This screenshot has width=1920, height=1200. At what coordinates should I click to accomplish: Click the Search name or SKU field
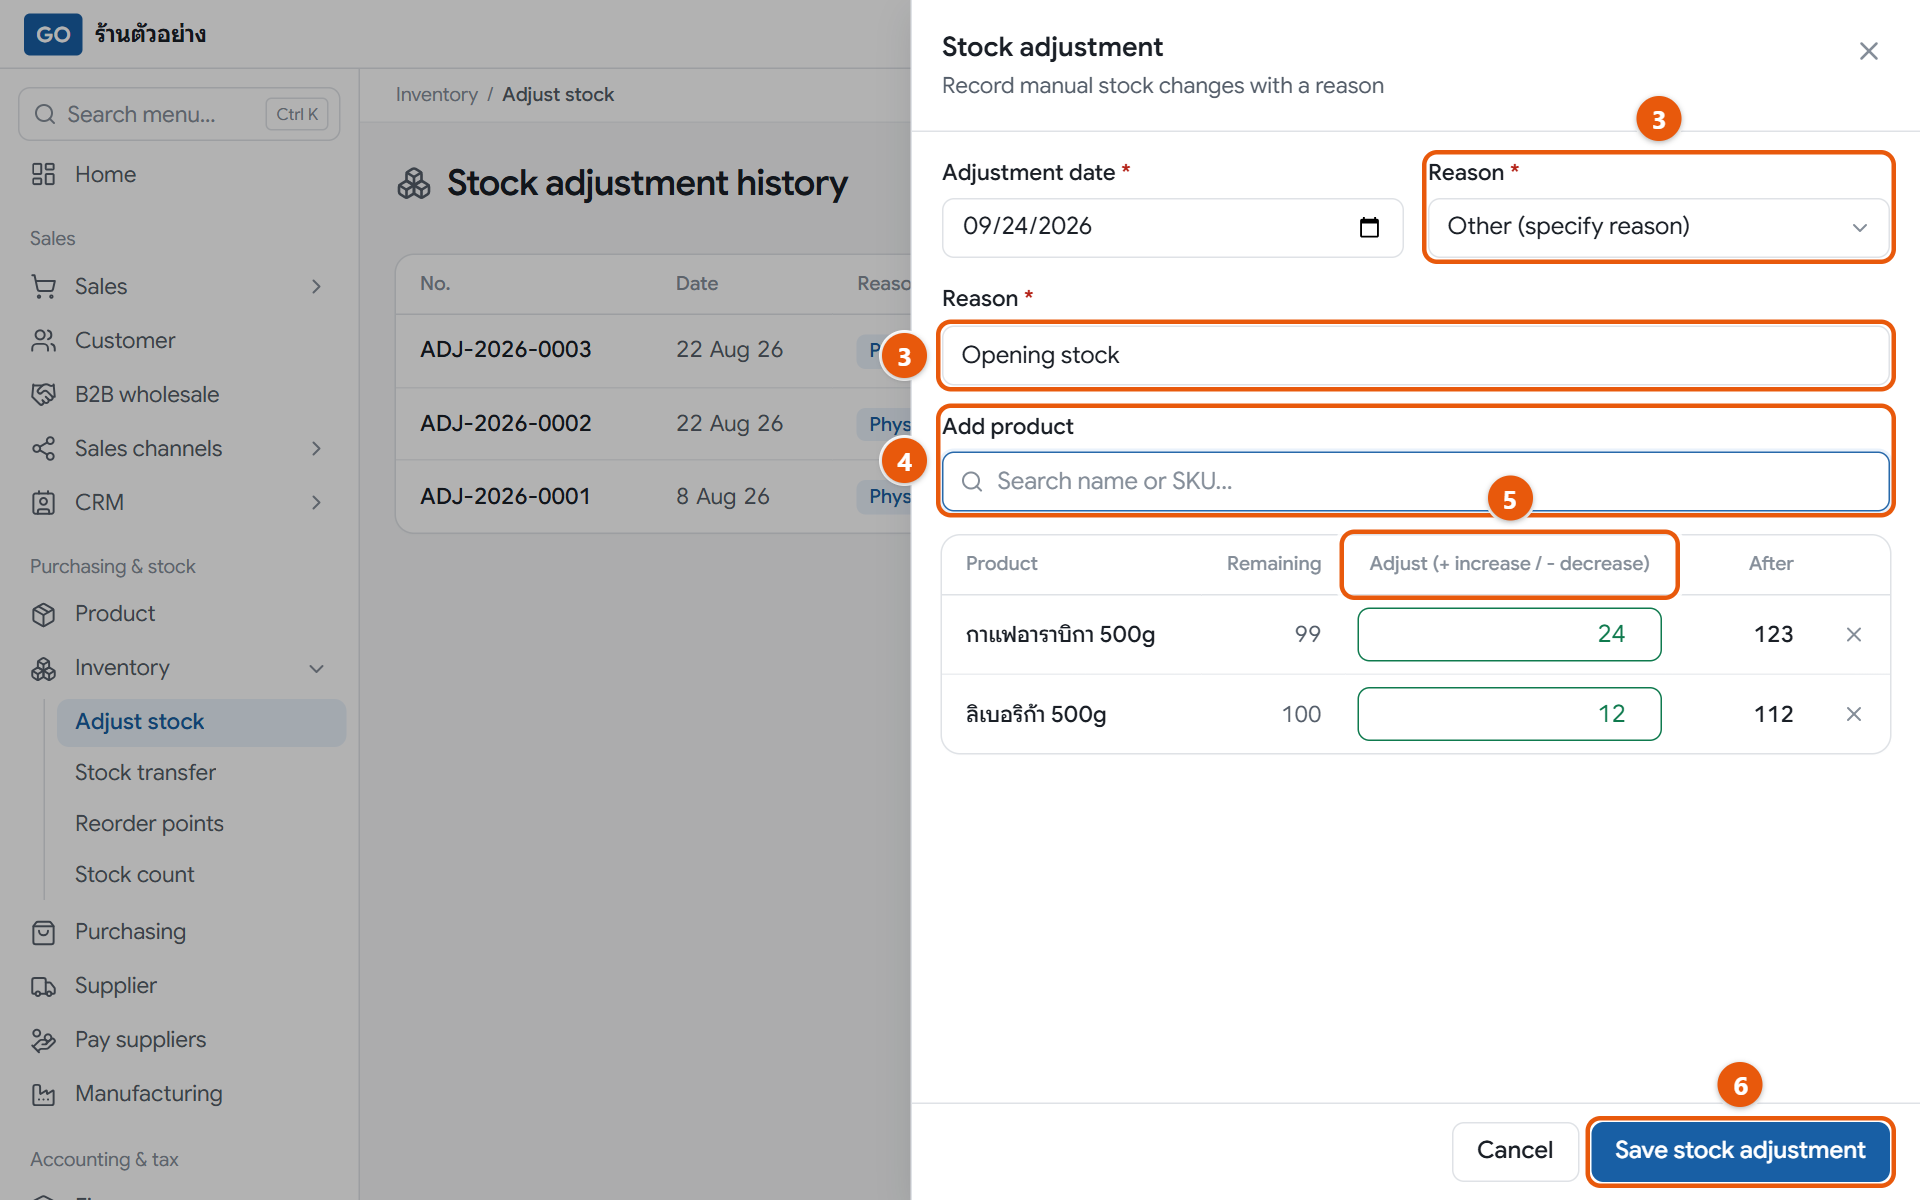tap(1415, 482)
